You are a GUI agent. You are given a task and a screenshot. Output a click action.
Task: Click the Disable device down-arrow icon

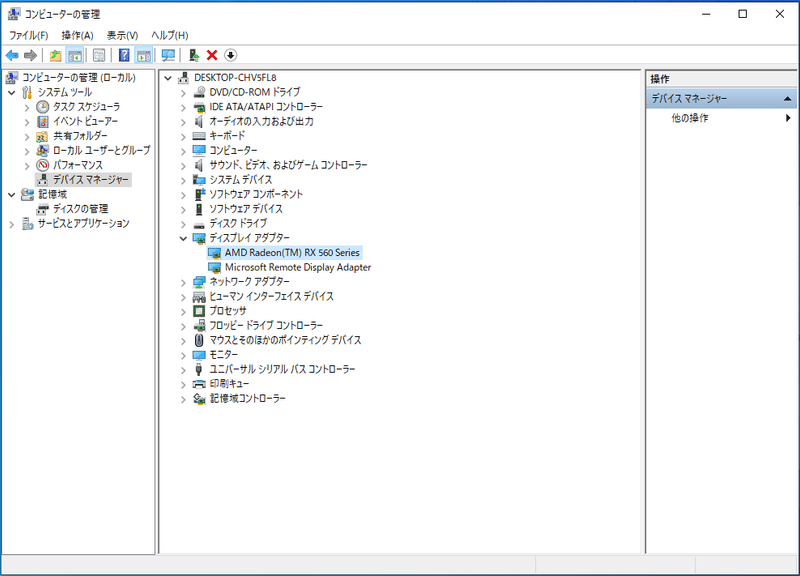pyautogui.click(x=231, y=55)
